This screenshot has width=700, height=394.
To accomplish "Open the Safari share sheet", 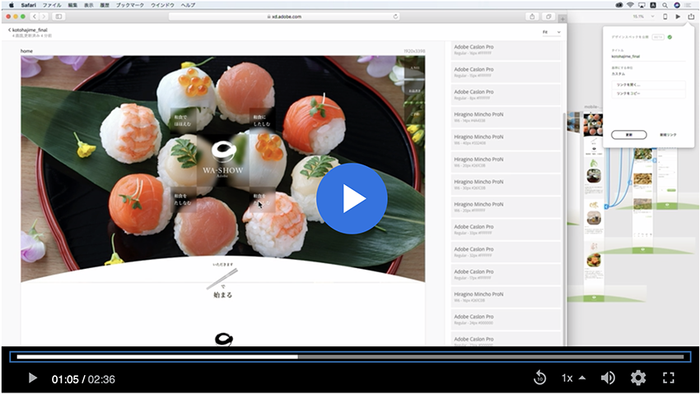I will pos(532,17).
